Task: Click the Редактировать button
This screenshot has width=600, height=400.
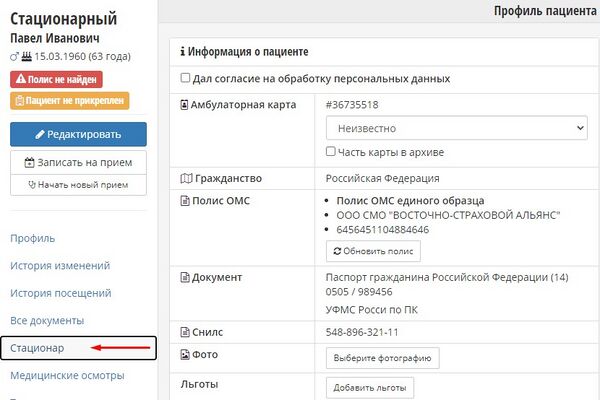Action: [78, 134]
